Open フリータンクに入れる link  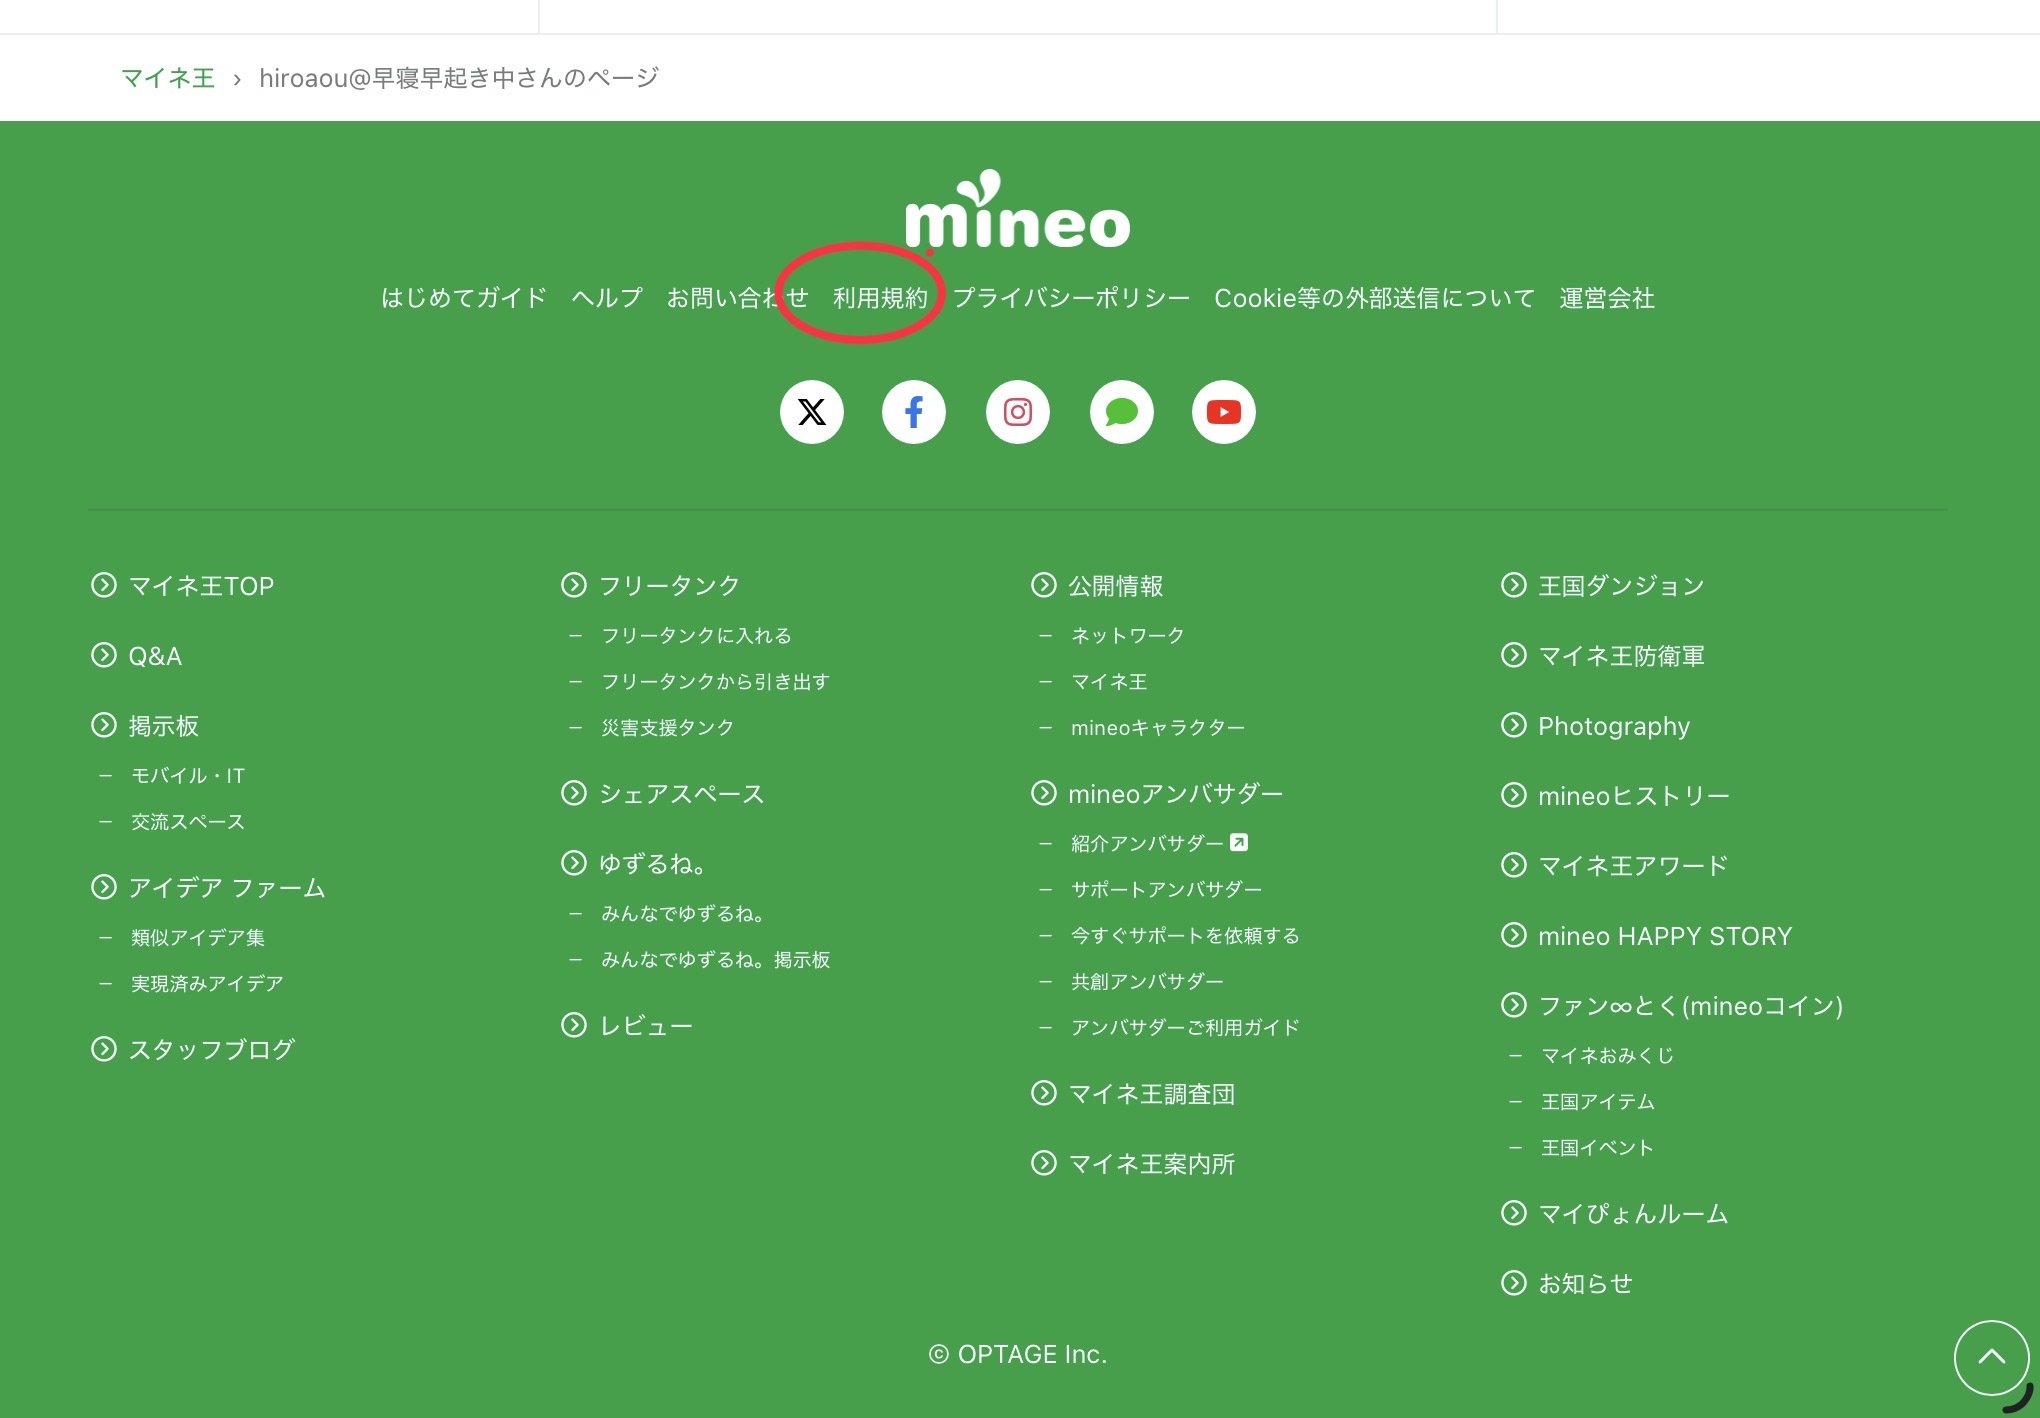click(x=696, y=636)
